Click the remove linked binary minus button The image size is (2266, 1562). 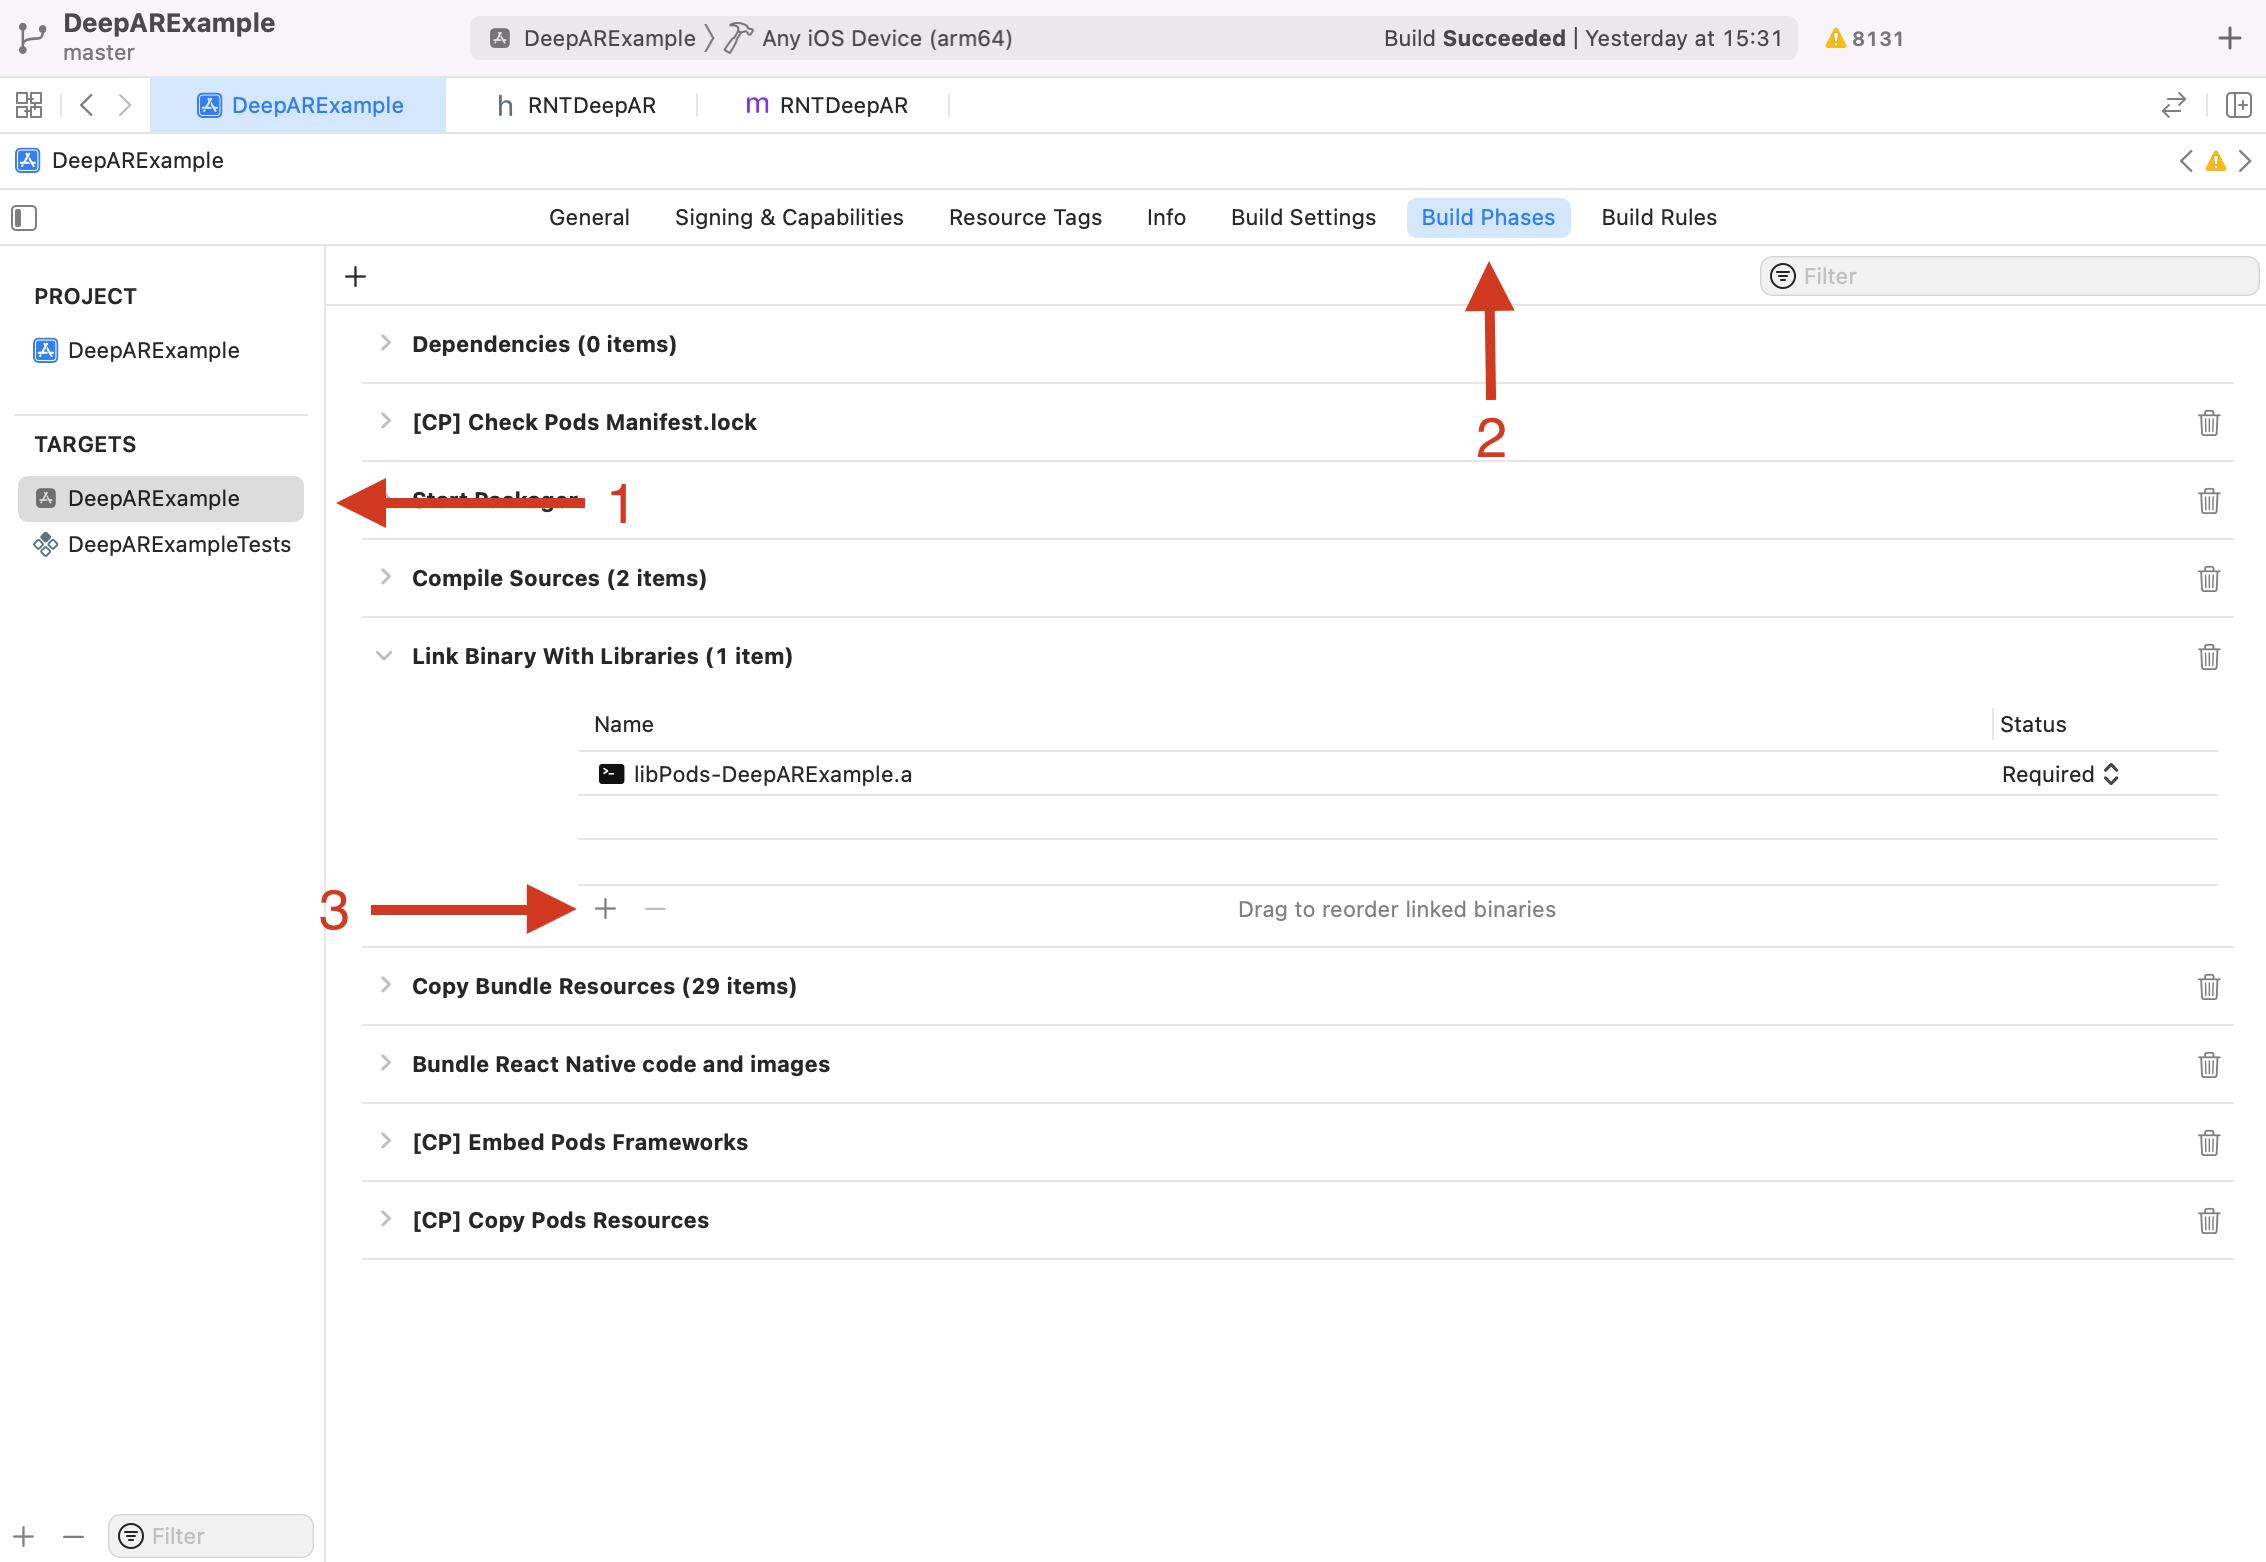656,909
